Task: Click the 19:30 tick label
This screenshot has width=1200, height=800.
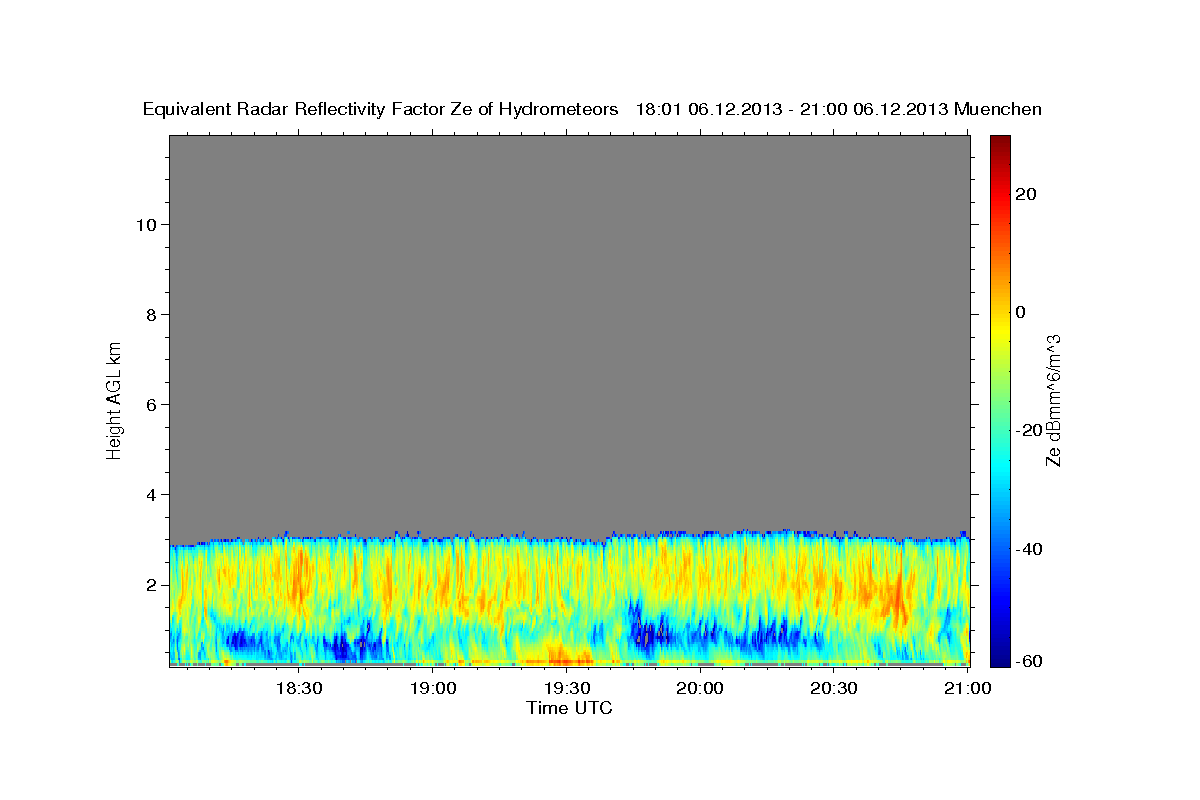Action: pos(566,688)
